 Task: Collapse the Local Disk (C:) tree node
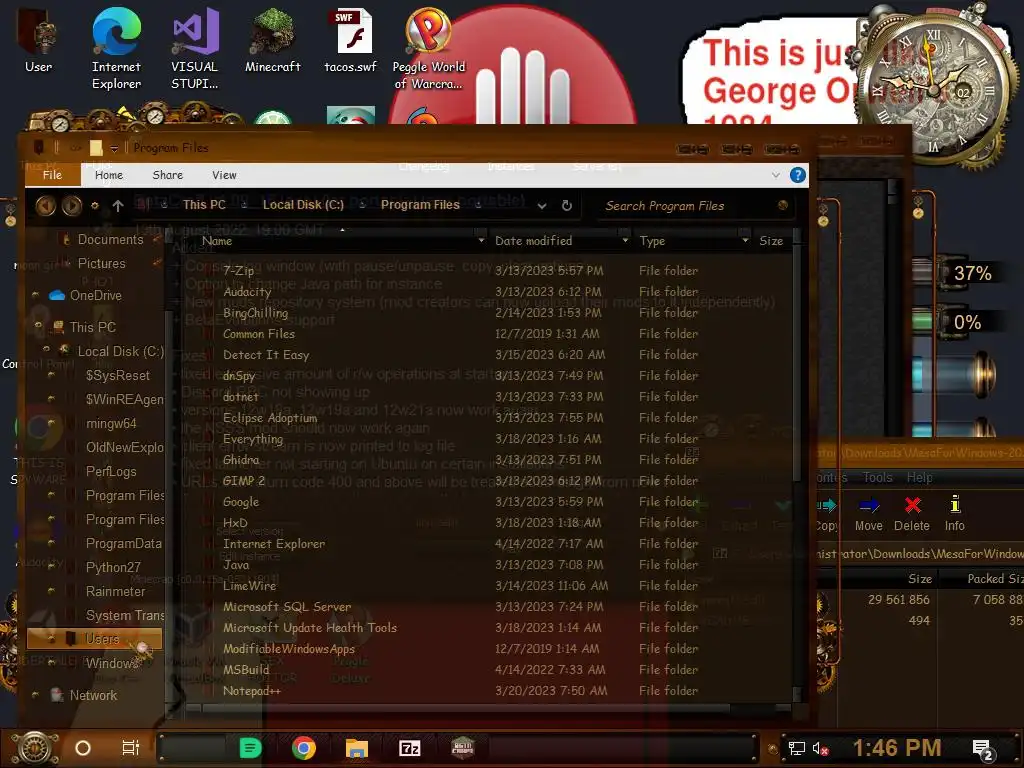pos(46,349)
